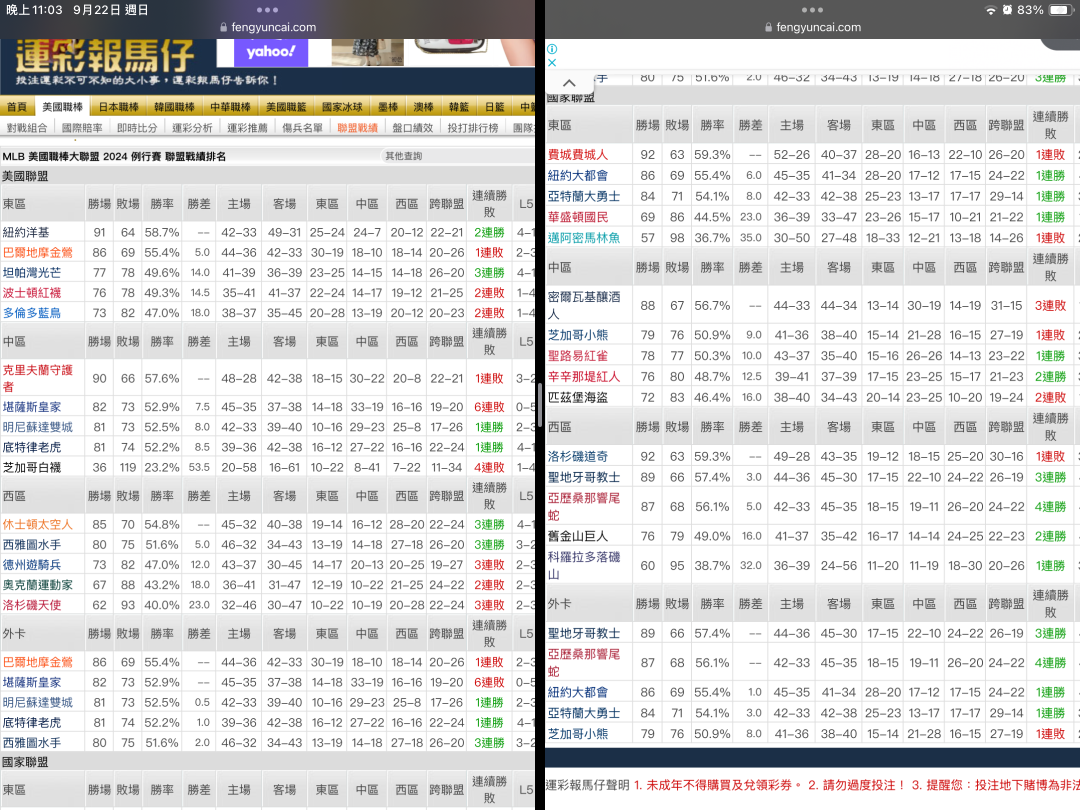The width and height of the screenshot is (1080, 810).
Task: Open the 首頁 nav tab
Action: coord(17,107)
